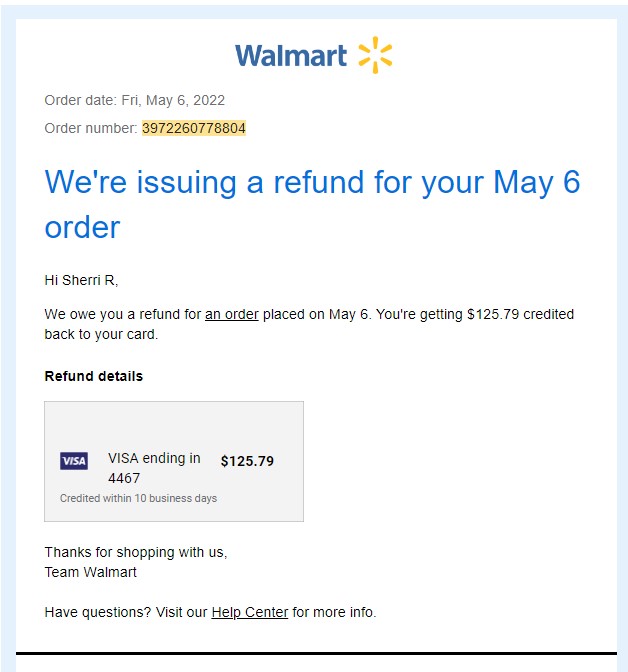Click the Refund details heading
Viewport: 628px width, 672px height.
click(93, 376)
